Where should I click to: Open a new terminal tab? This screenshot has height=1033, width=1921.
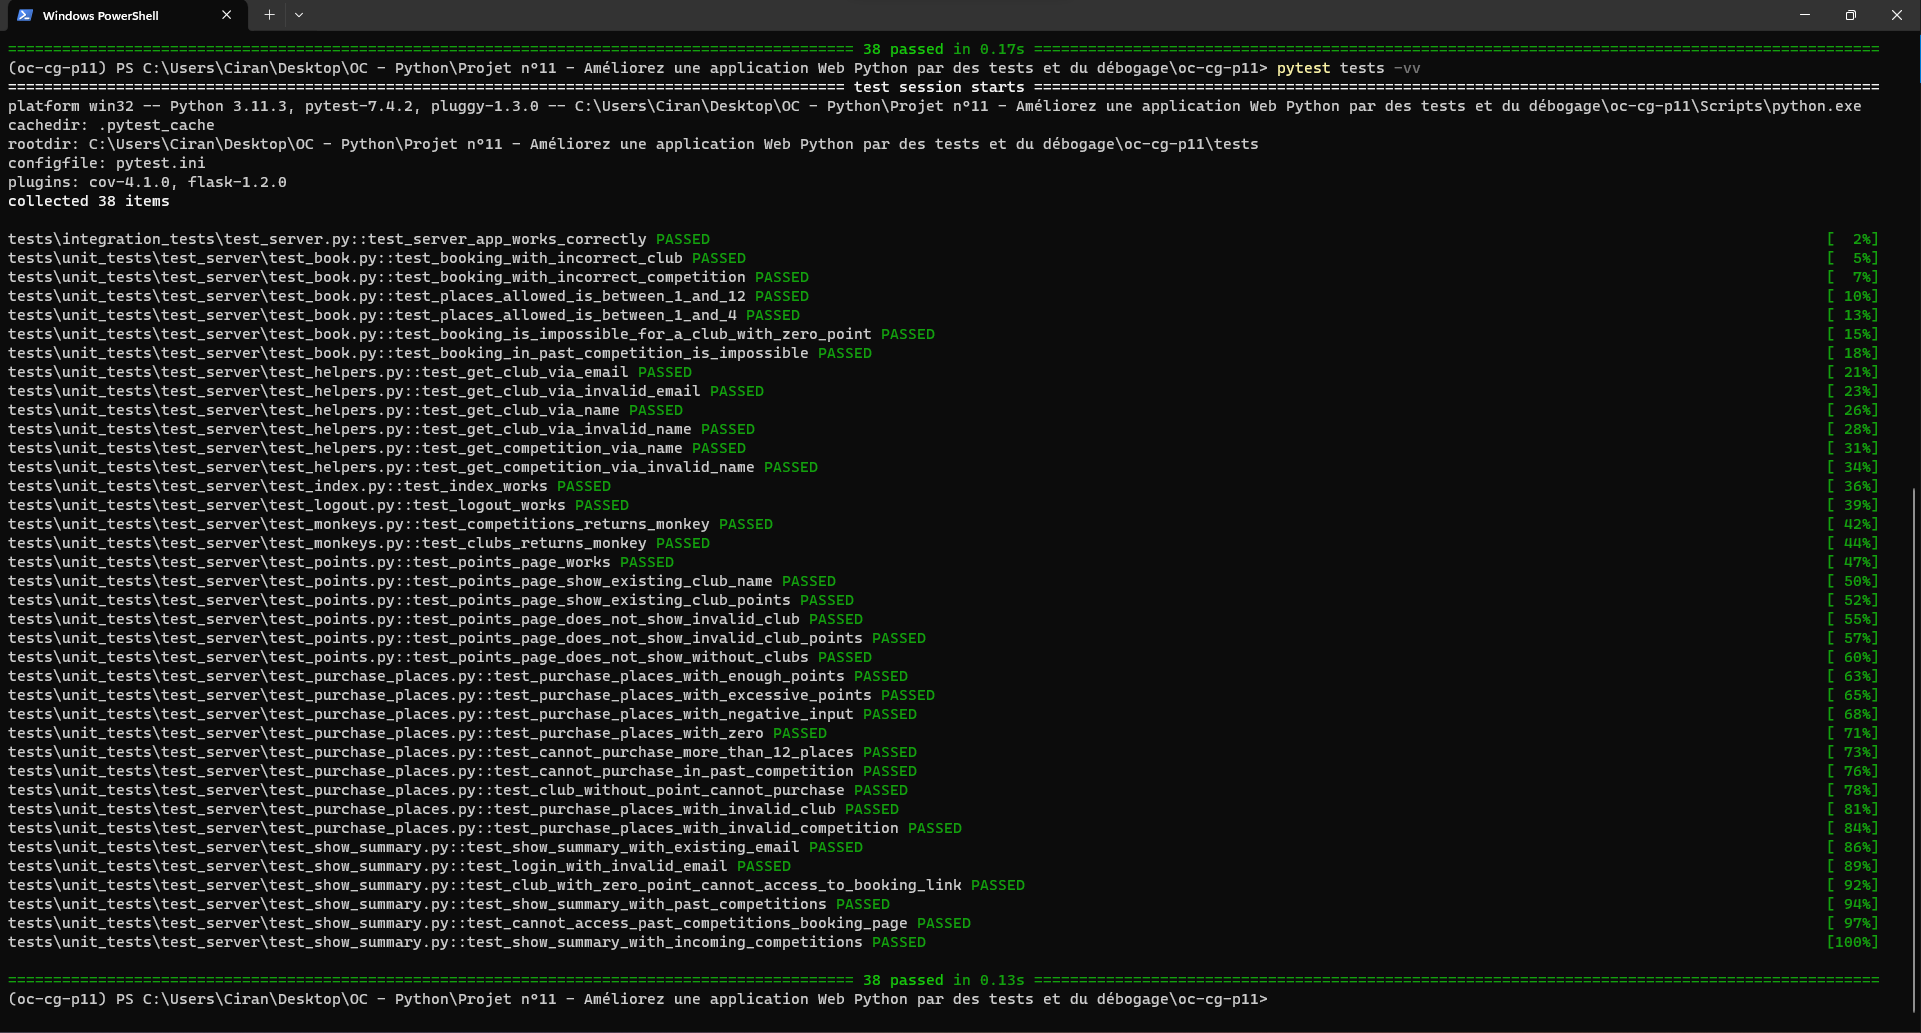269,15
